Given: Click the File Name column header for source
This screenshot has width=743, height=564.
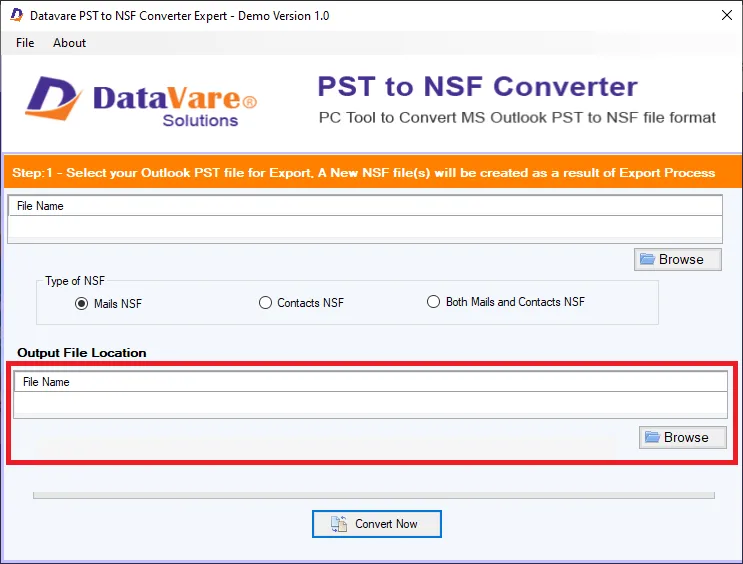Looking at the screenshot, I should (x=365, y=206).
